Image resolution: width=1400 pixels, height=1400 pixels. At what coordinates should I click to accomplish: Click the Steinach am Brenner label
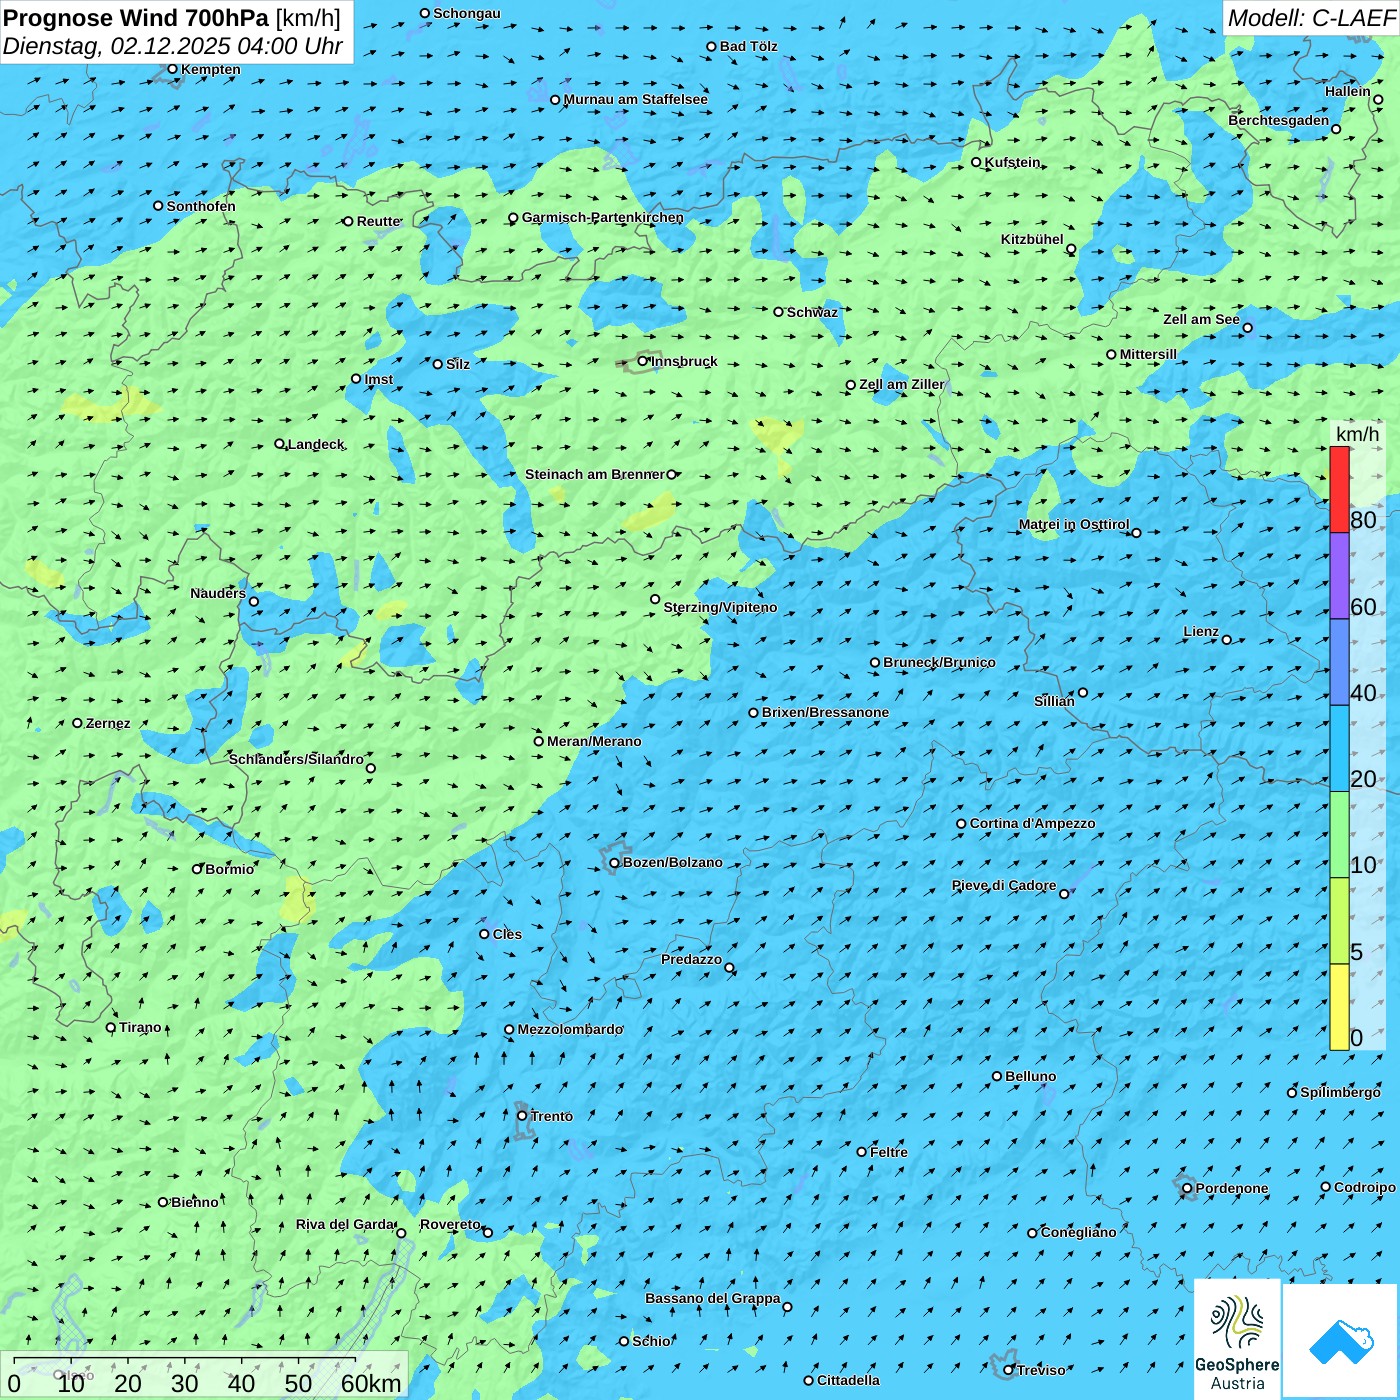(595, 474)
